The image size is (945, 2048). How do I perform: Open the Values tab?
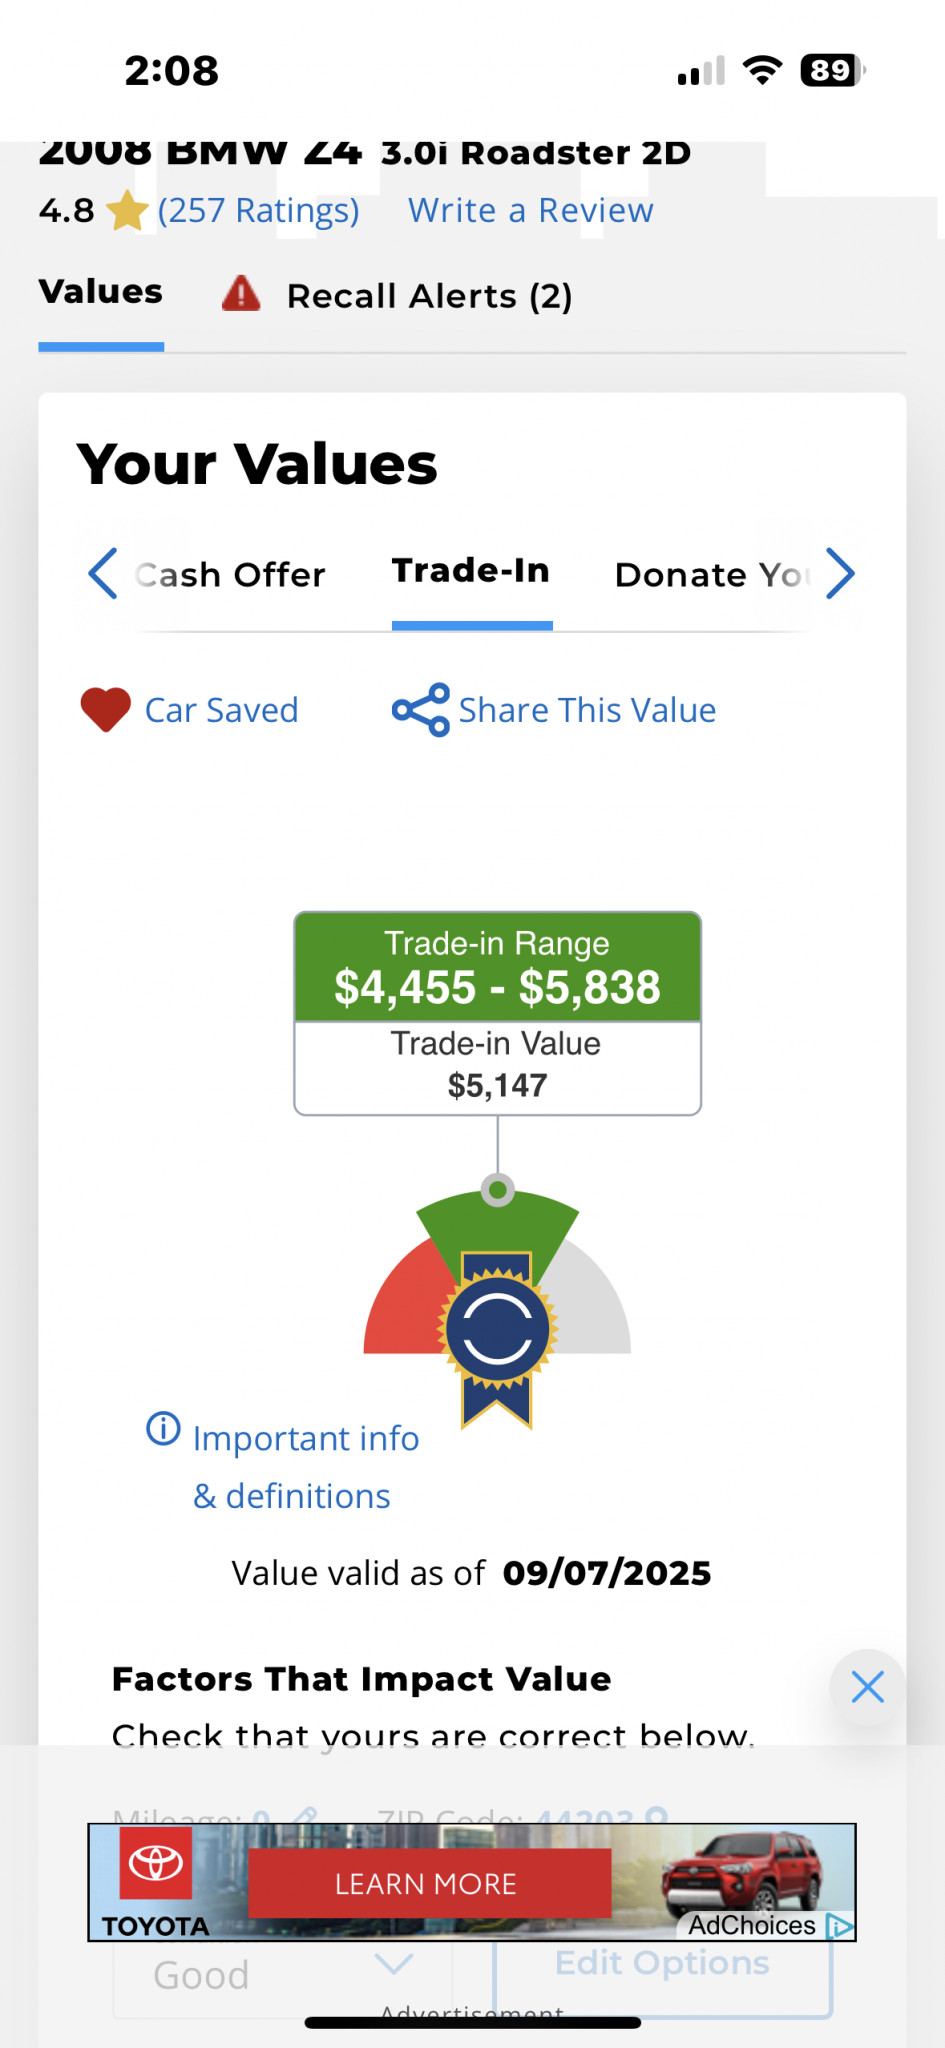click(x=100, y=292)
